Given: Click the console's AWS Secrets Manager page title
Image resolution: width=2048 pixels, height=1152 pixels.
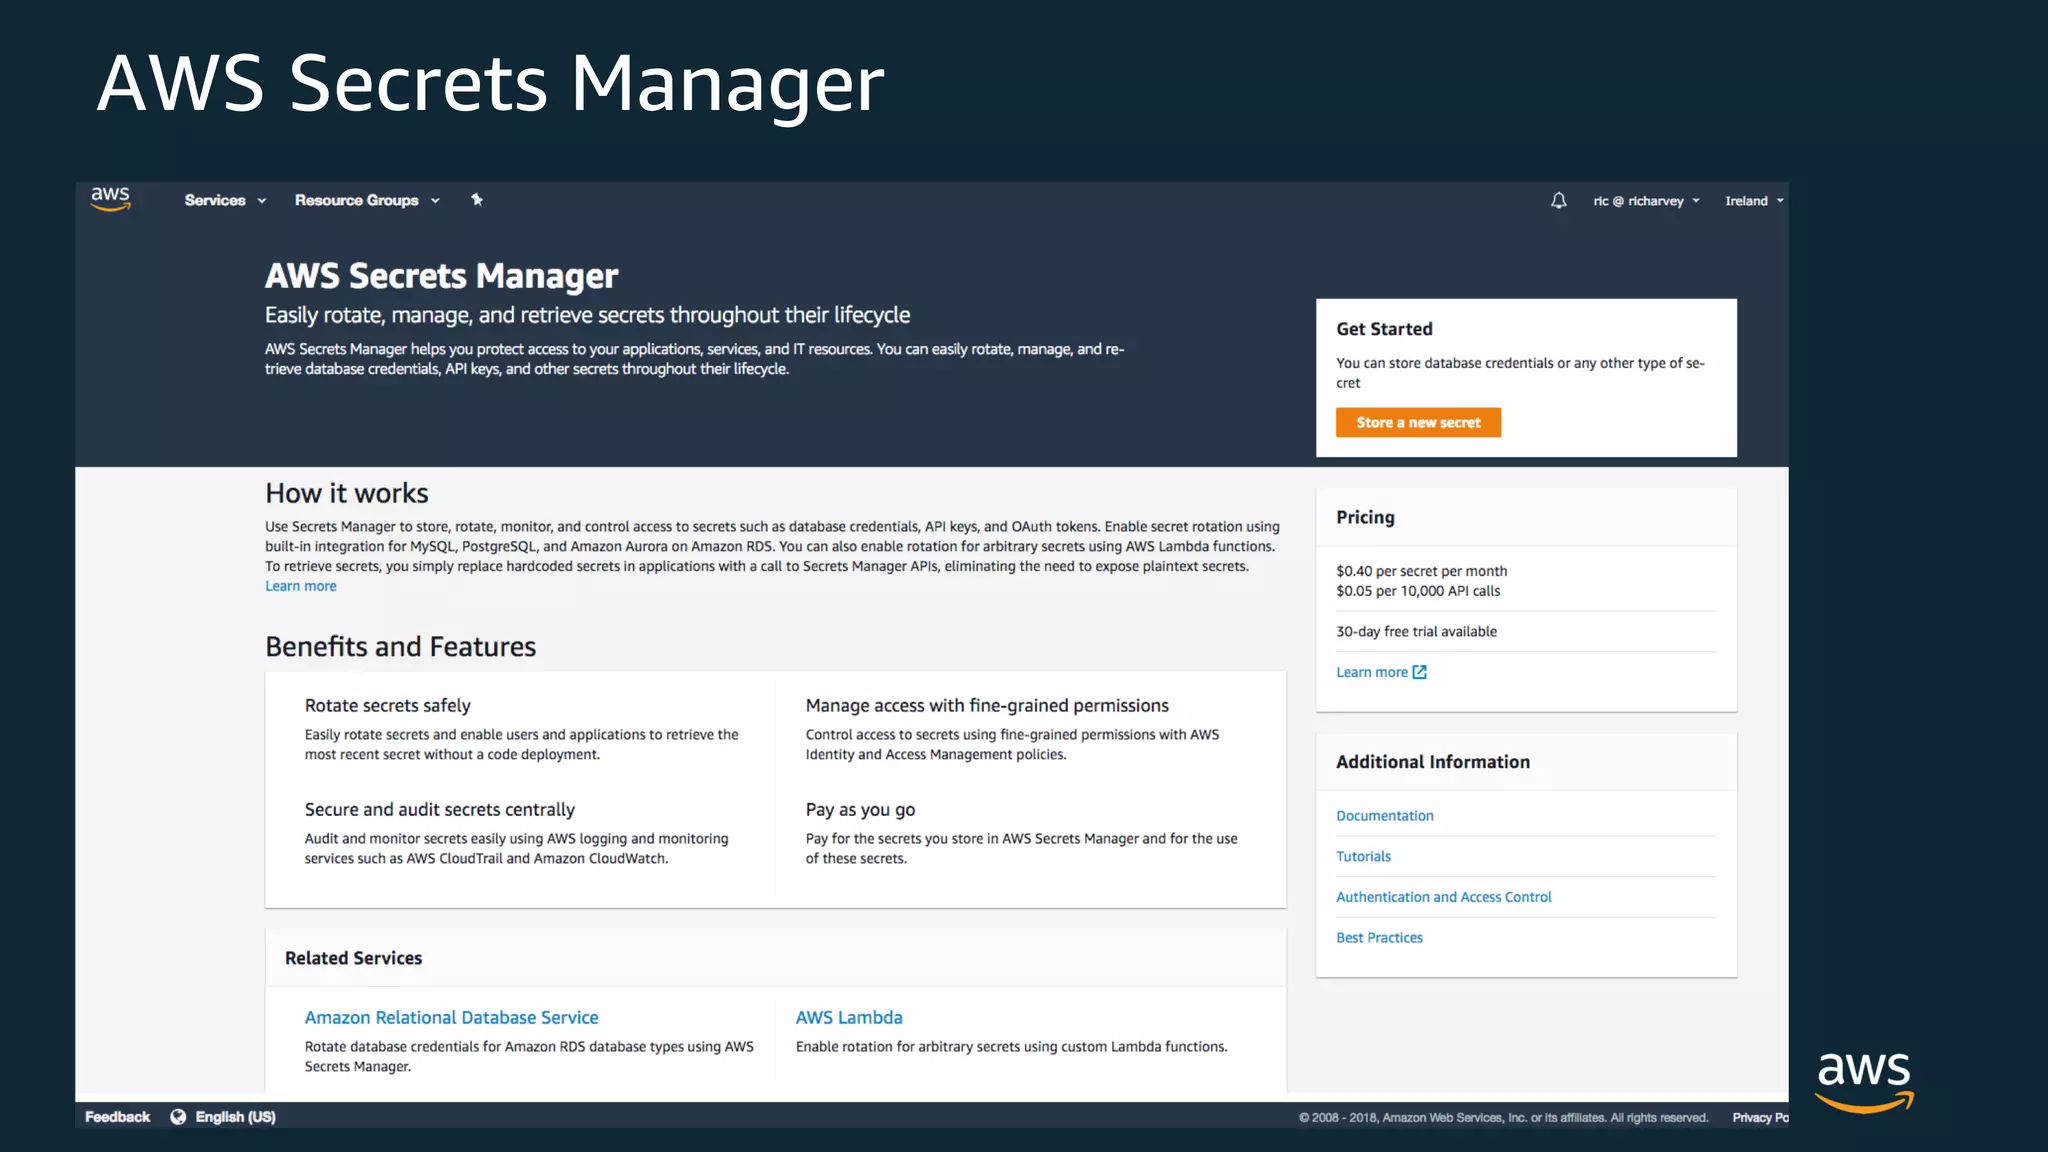Looking at the screenshot, I should point(441,276).
